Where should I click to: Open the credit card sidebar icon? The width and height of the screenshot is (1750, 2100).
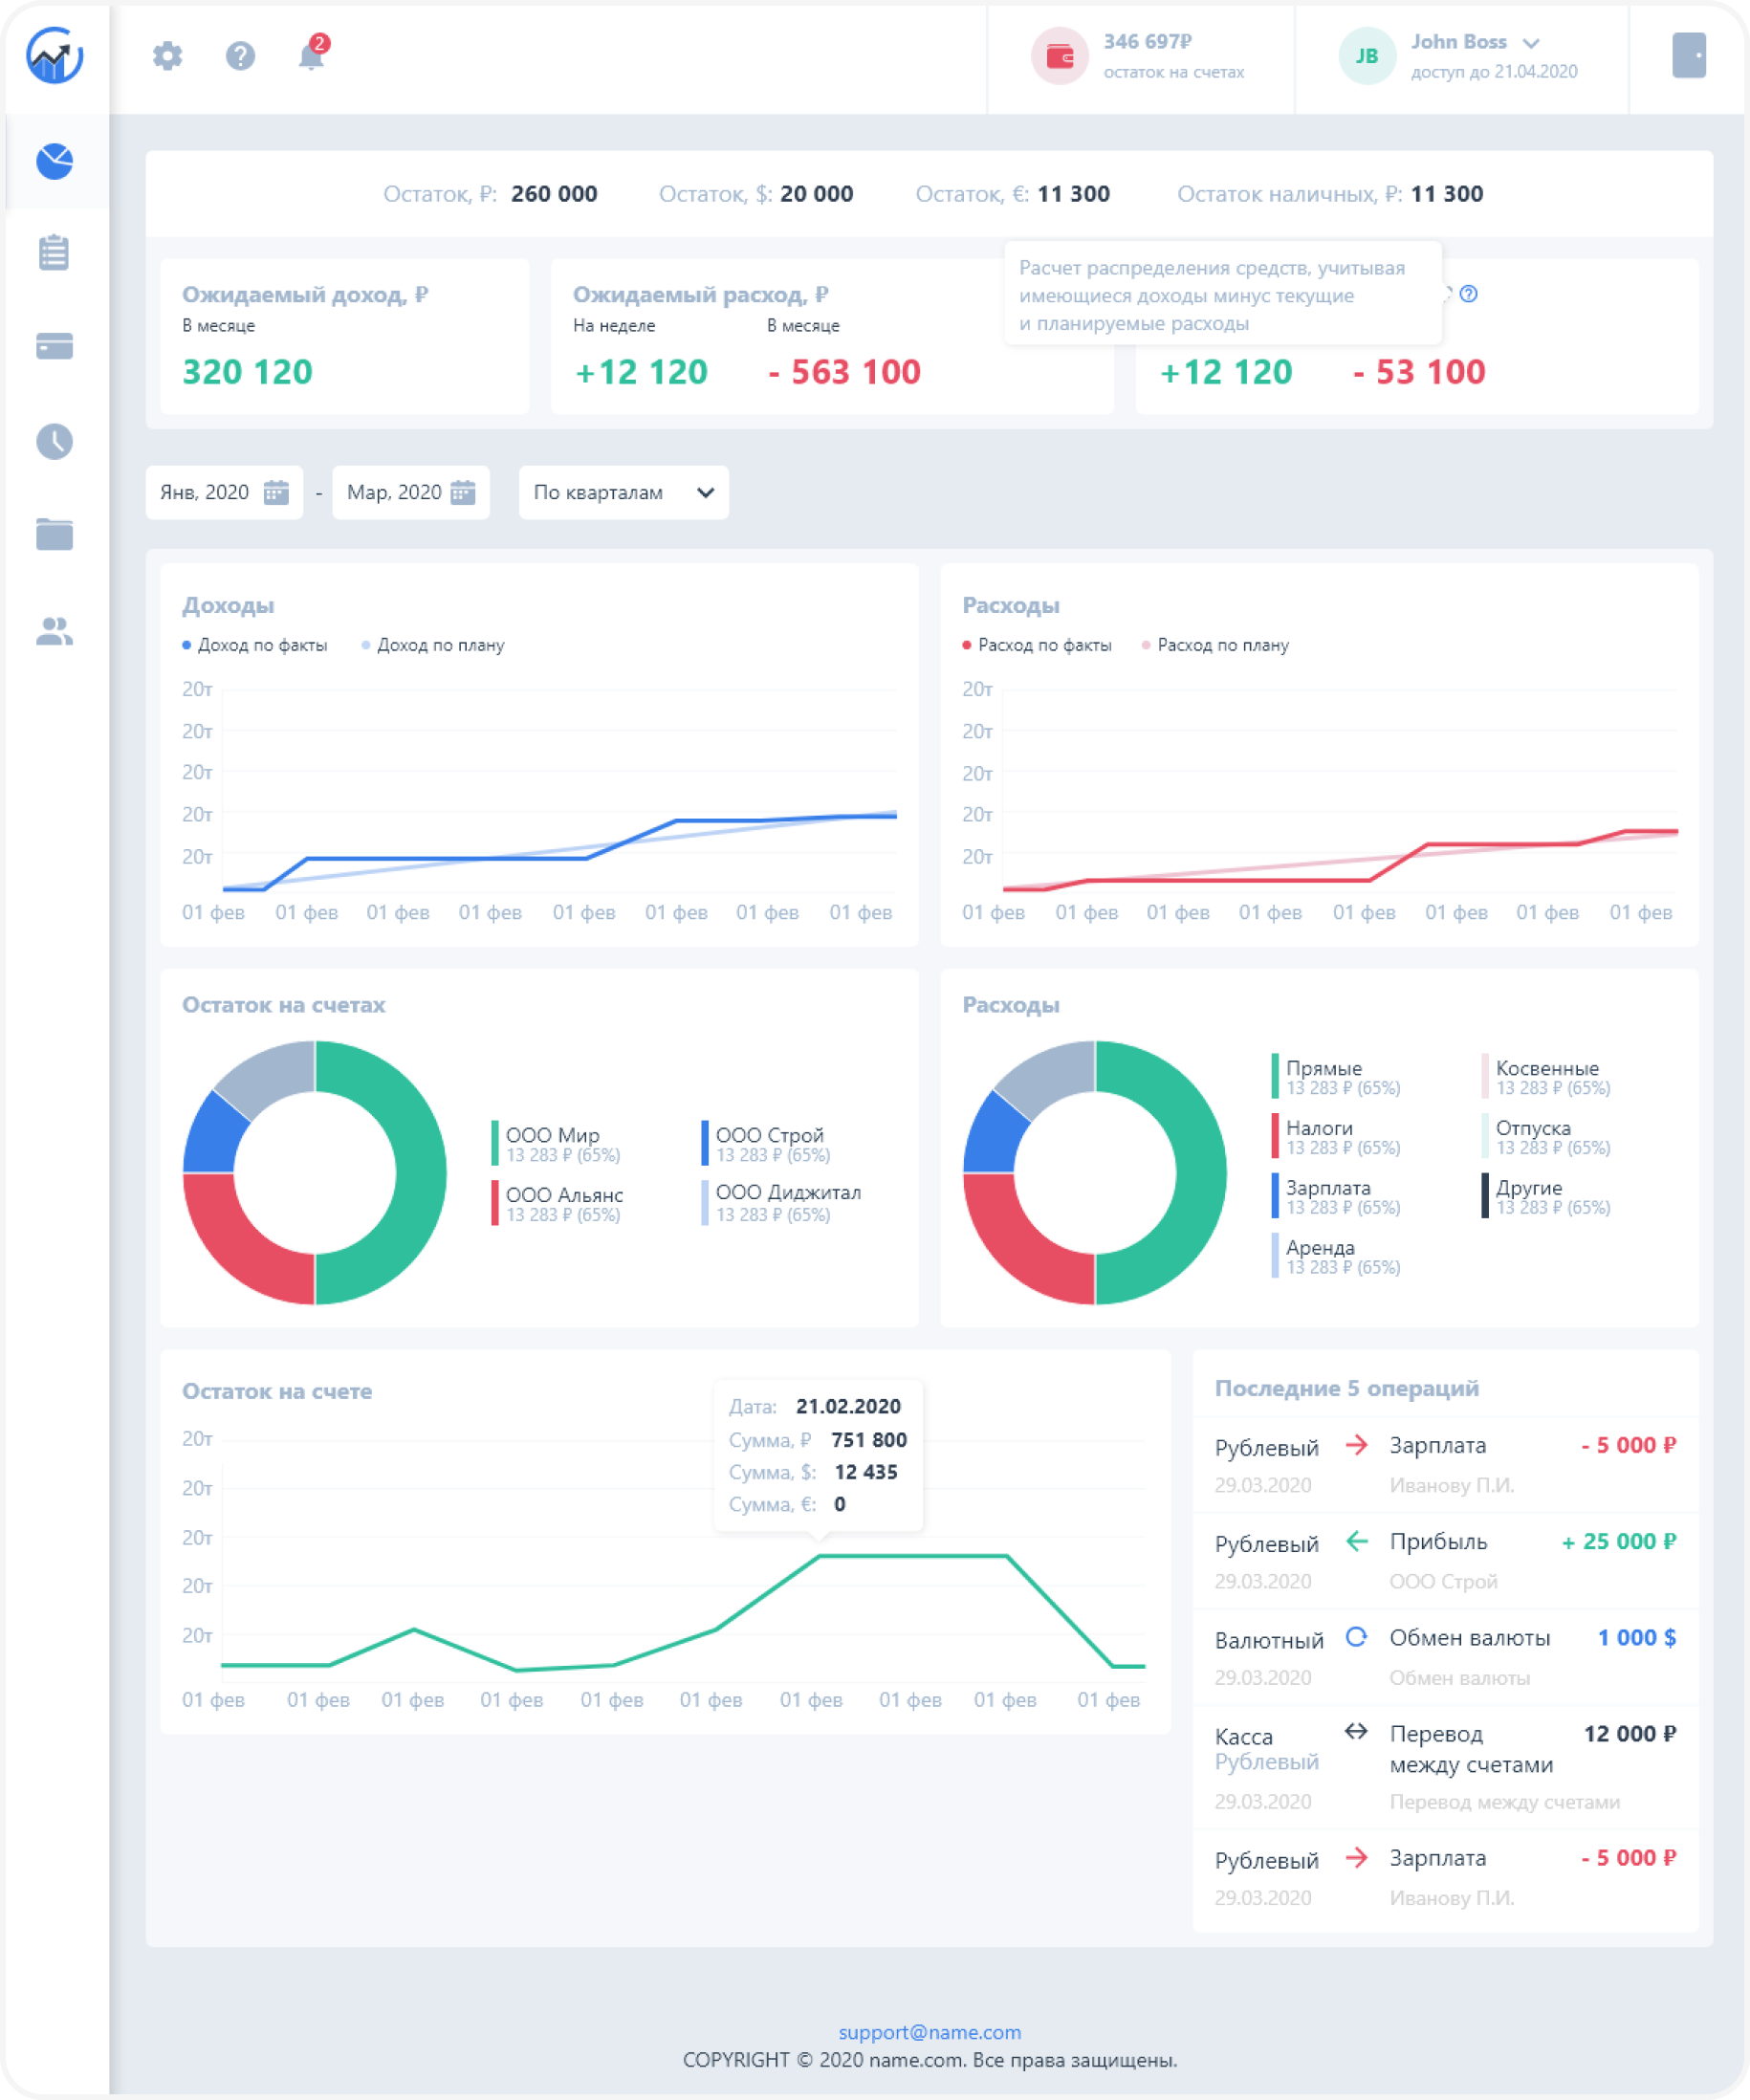[x=54, y=346]
